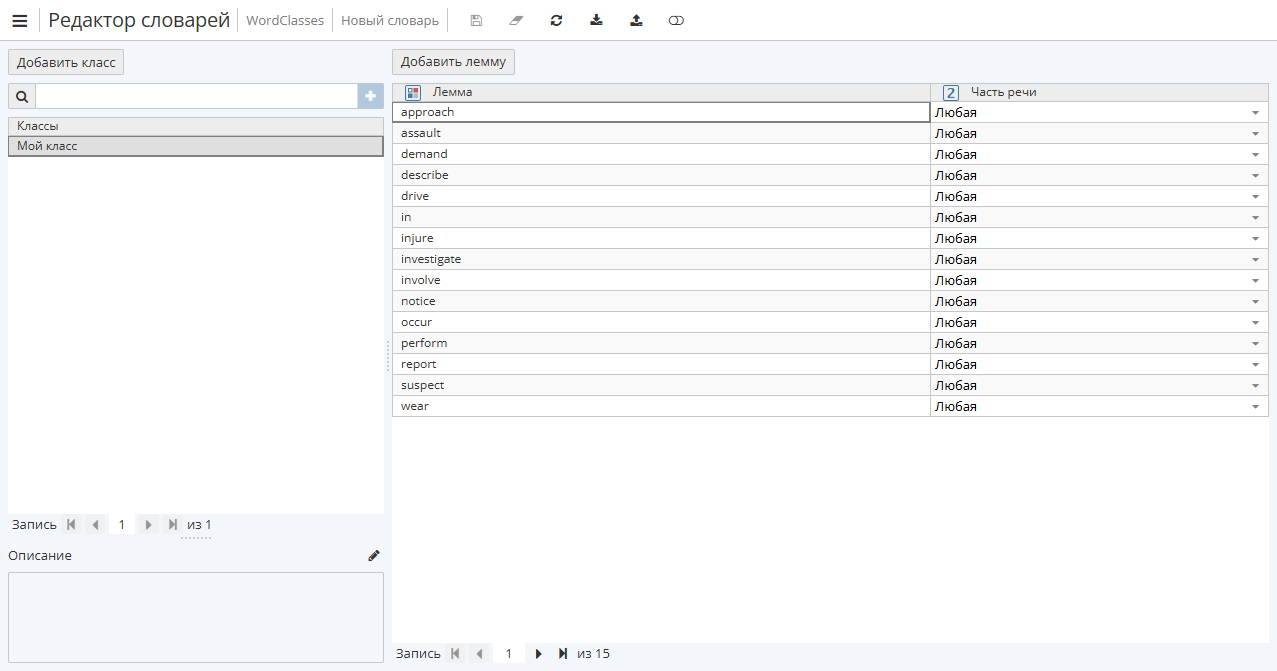Image resolution: width=1277 pixels, height=671 pixels.
Task: Select the lemma cell perform
Action: pos(661,343)
